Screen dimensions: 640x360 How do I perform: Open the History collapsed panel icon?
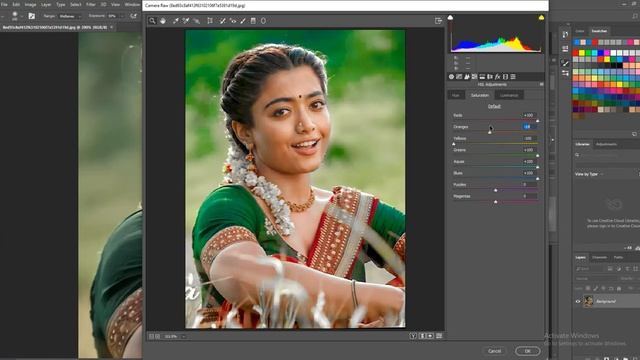click(x=565, y=35)
